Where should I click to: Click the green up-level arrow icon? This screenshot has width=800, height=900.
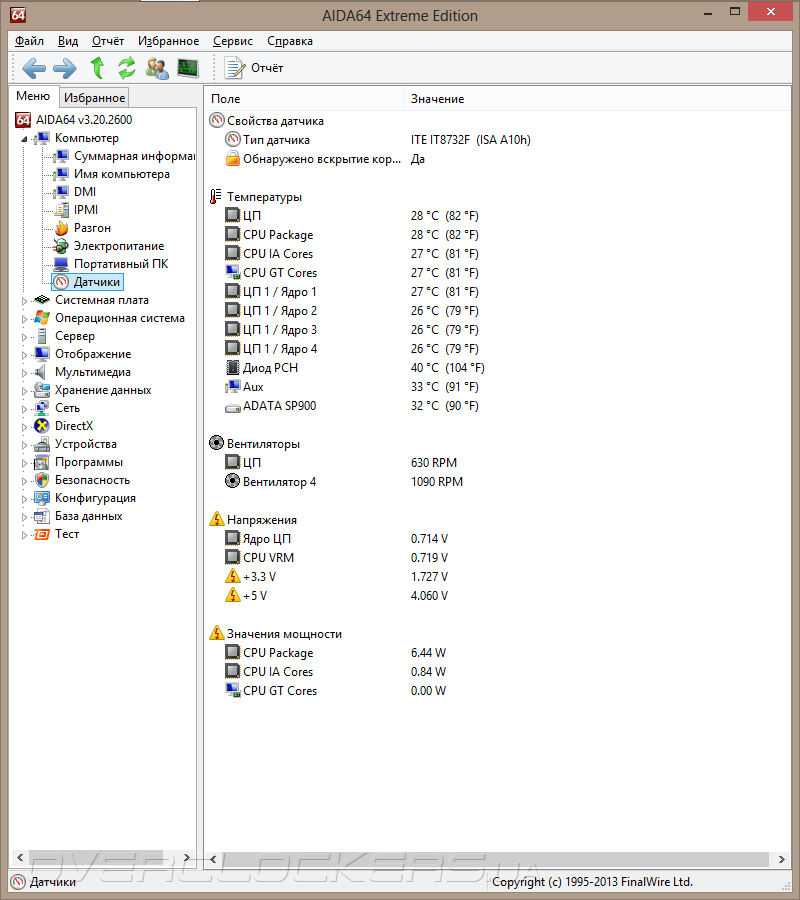point(97,68)
